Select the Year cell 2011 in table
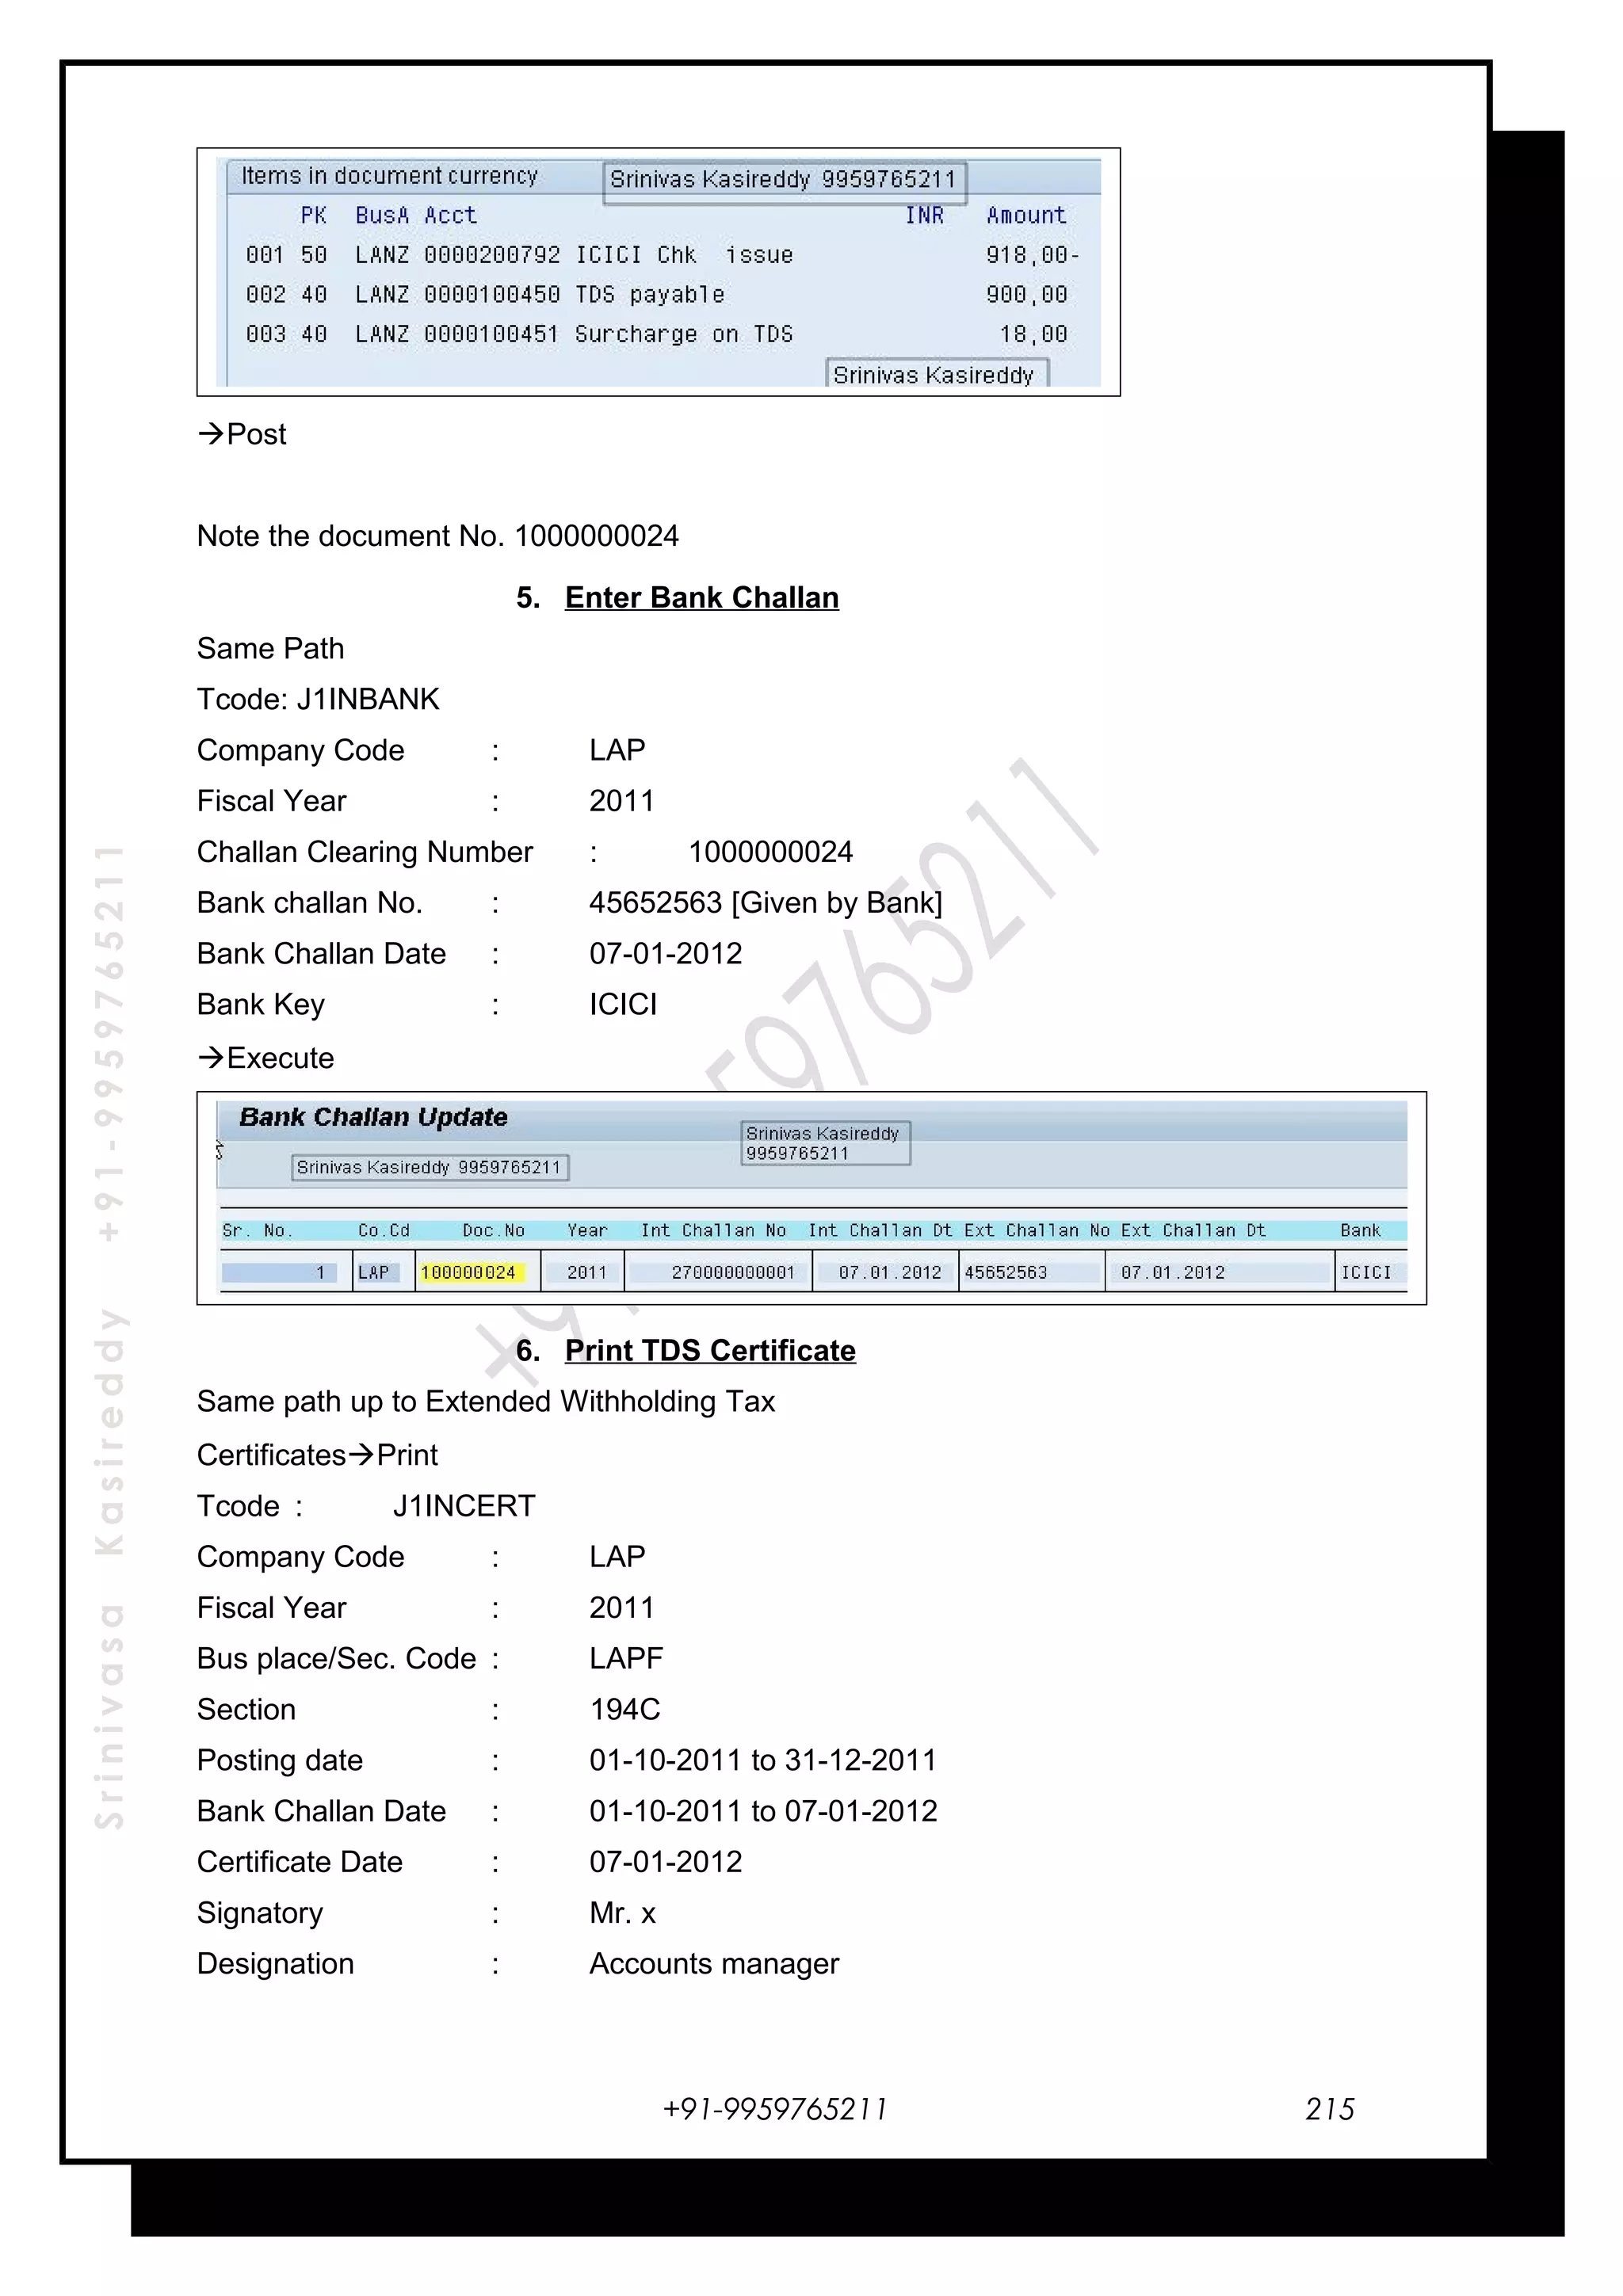 [x=586, y=1272]
